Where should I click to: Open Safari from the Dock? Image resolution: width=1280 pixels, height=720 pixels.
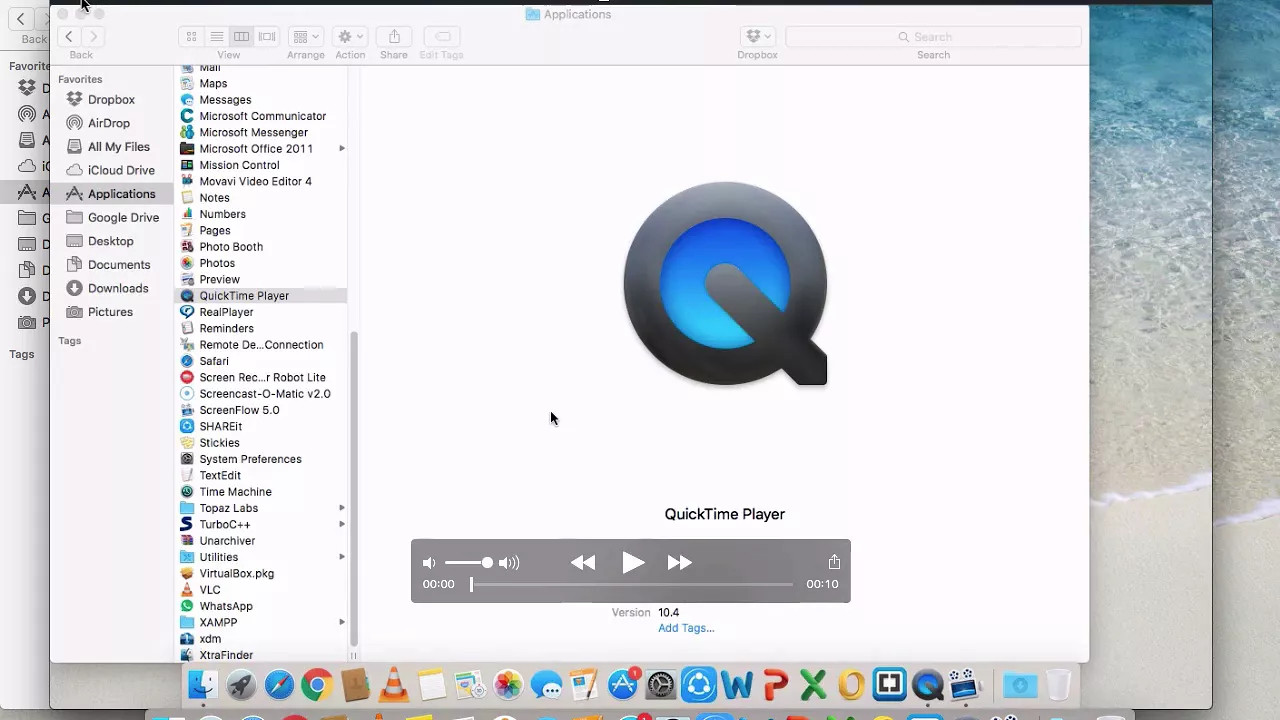point(279,685)
